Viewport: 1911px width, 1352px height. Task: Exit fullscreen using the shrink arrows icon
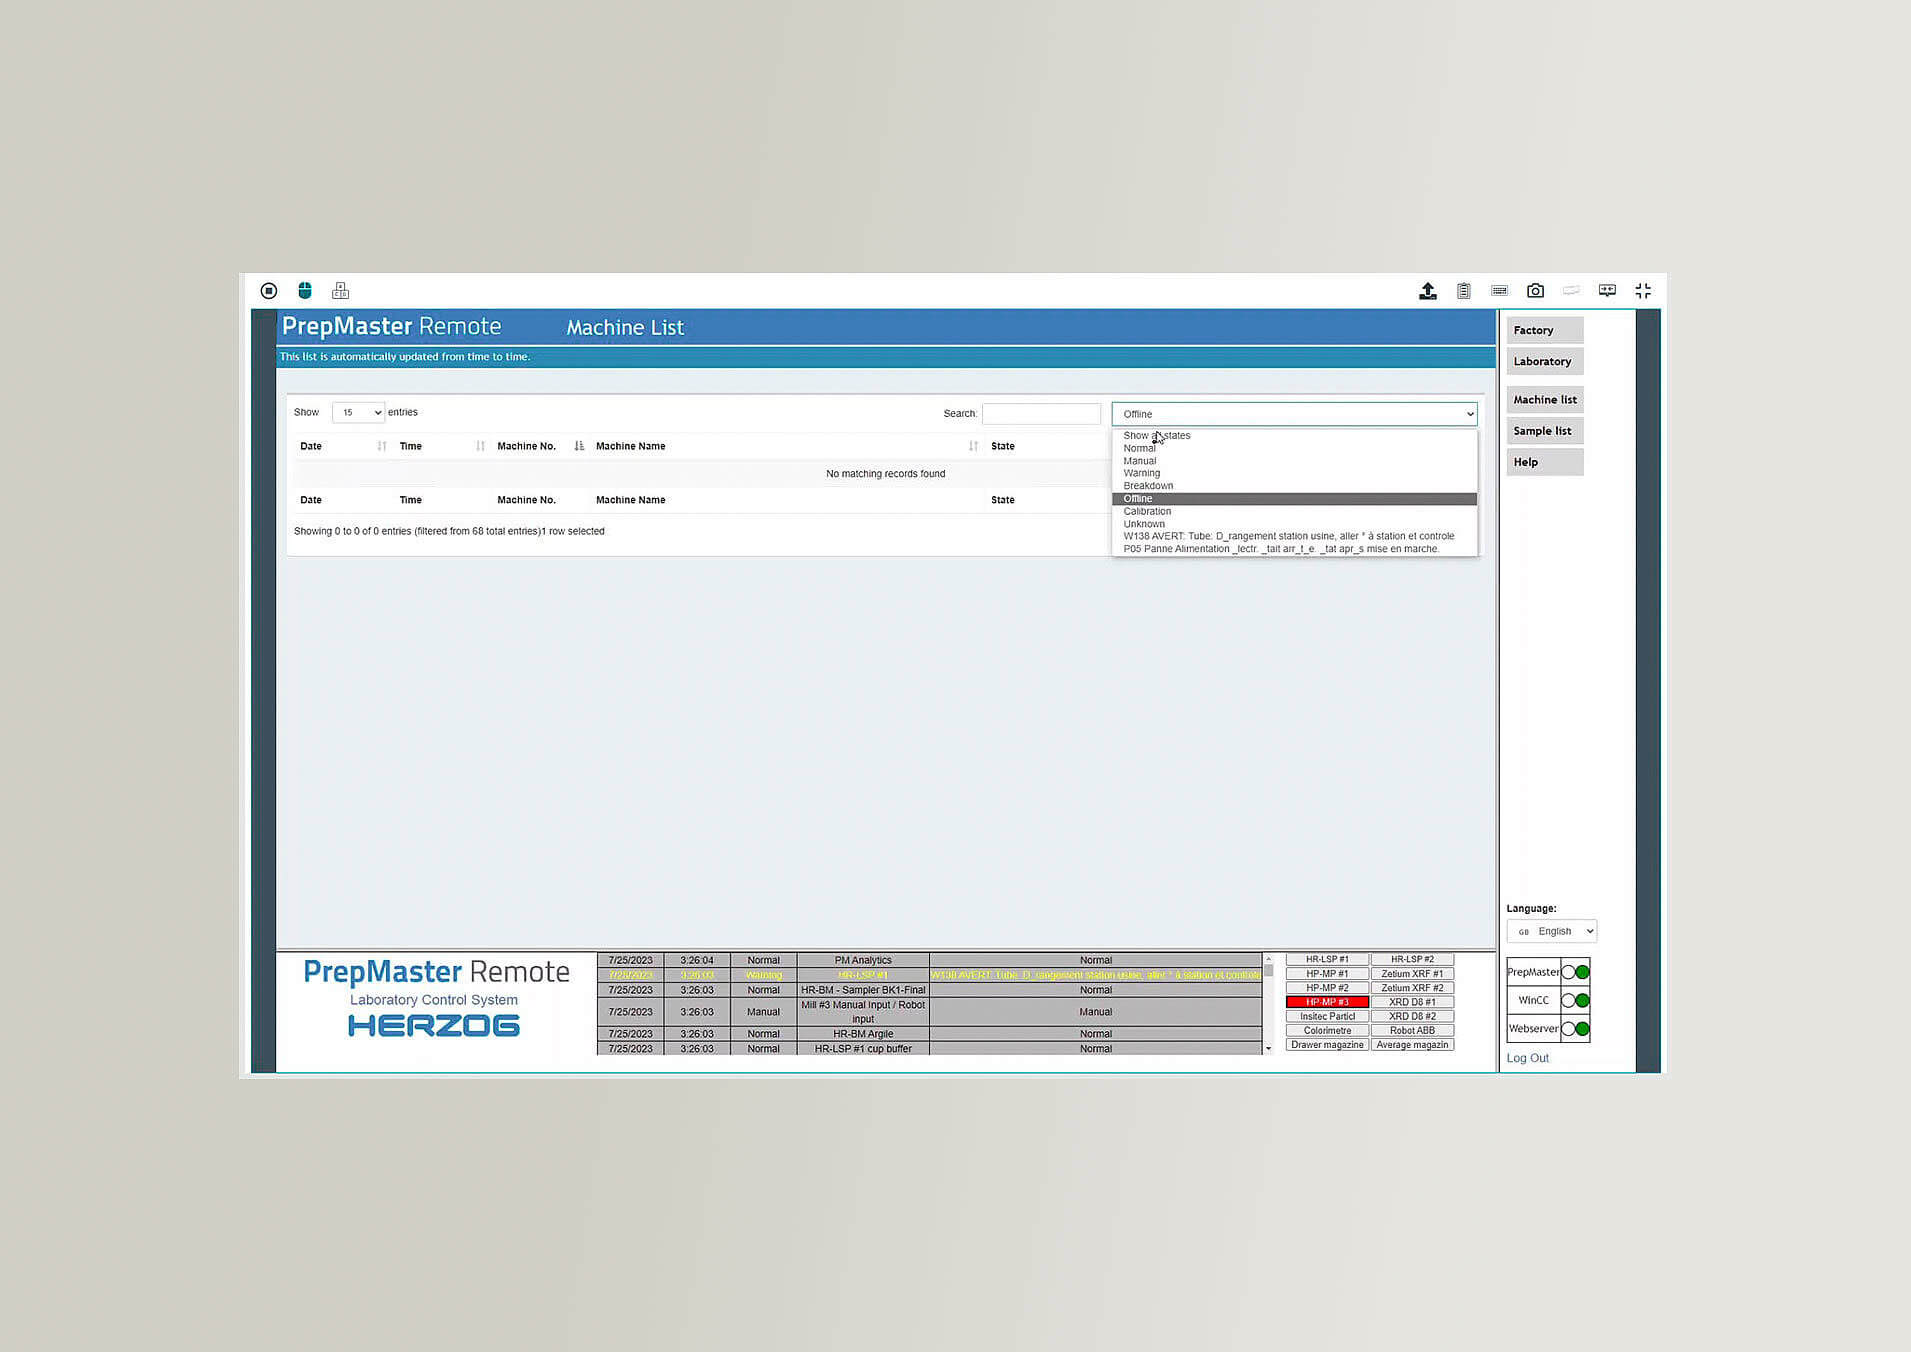pos(1643,291)
